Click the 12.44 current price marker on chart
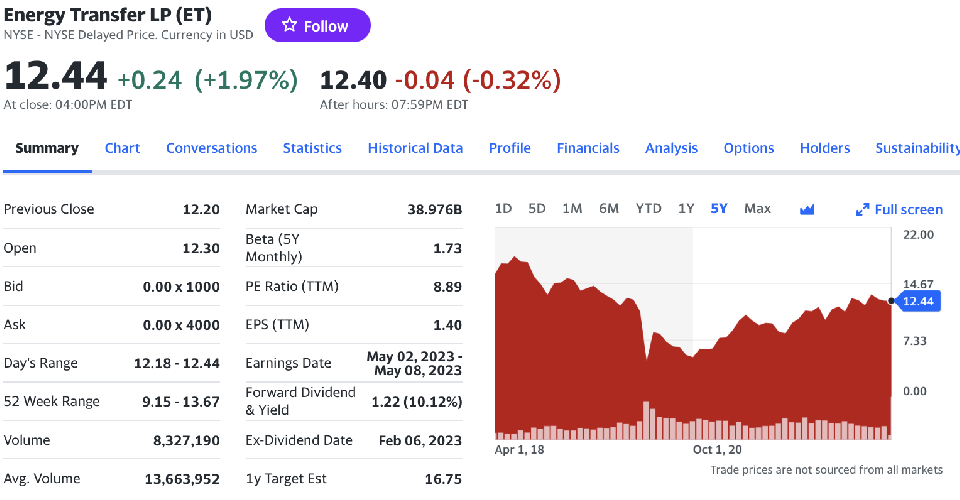The image size is (960, 500). (x=917, y=301)
